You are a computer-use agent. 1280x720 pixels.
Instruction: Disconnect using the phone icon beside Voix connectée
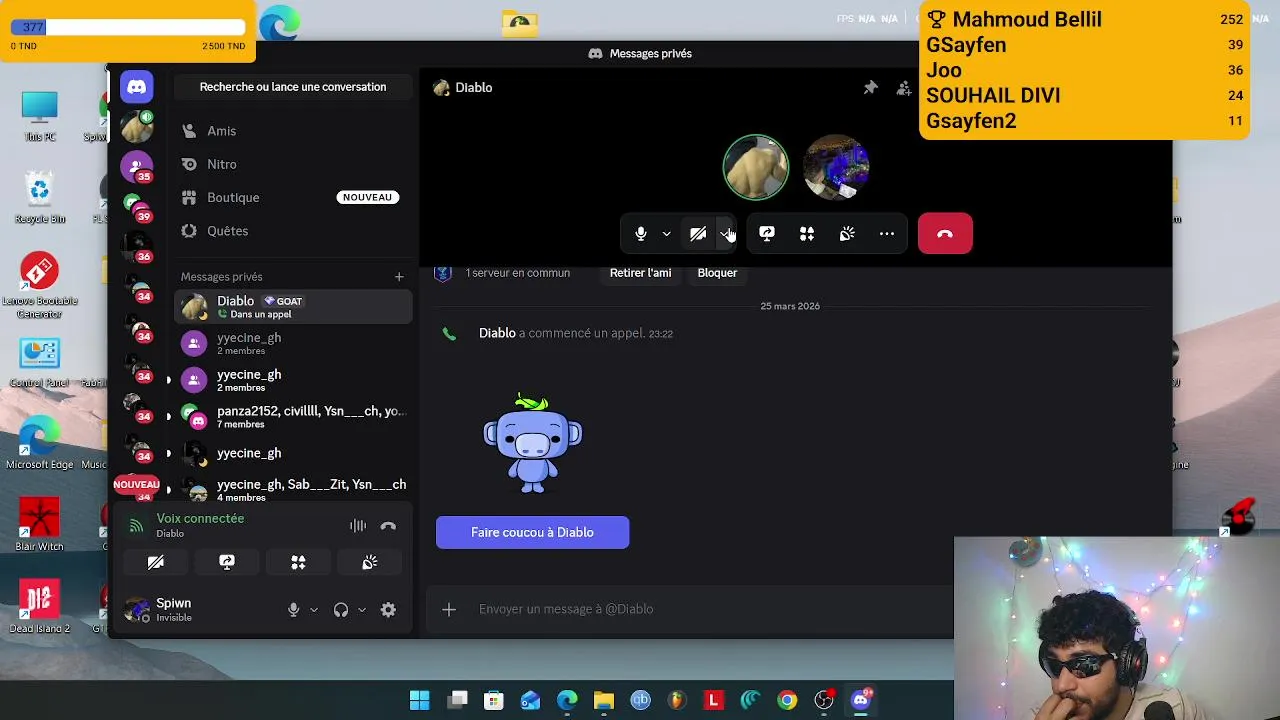click(388, 526)
